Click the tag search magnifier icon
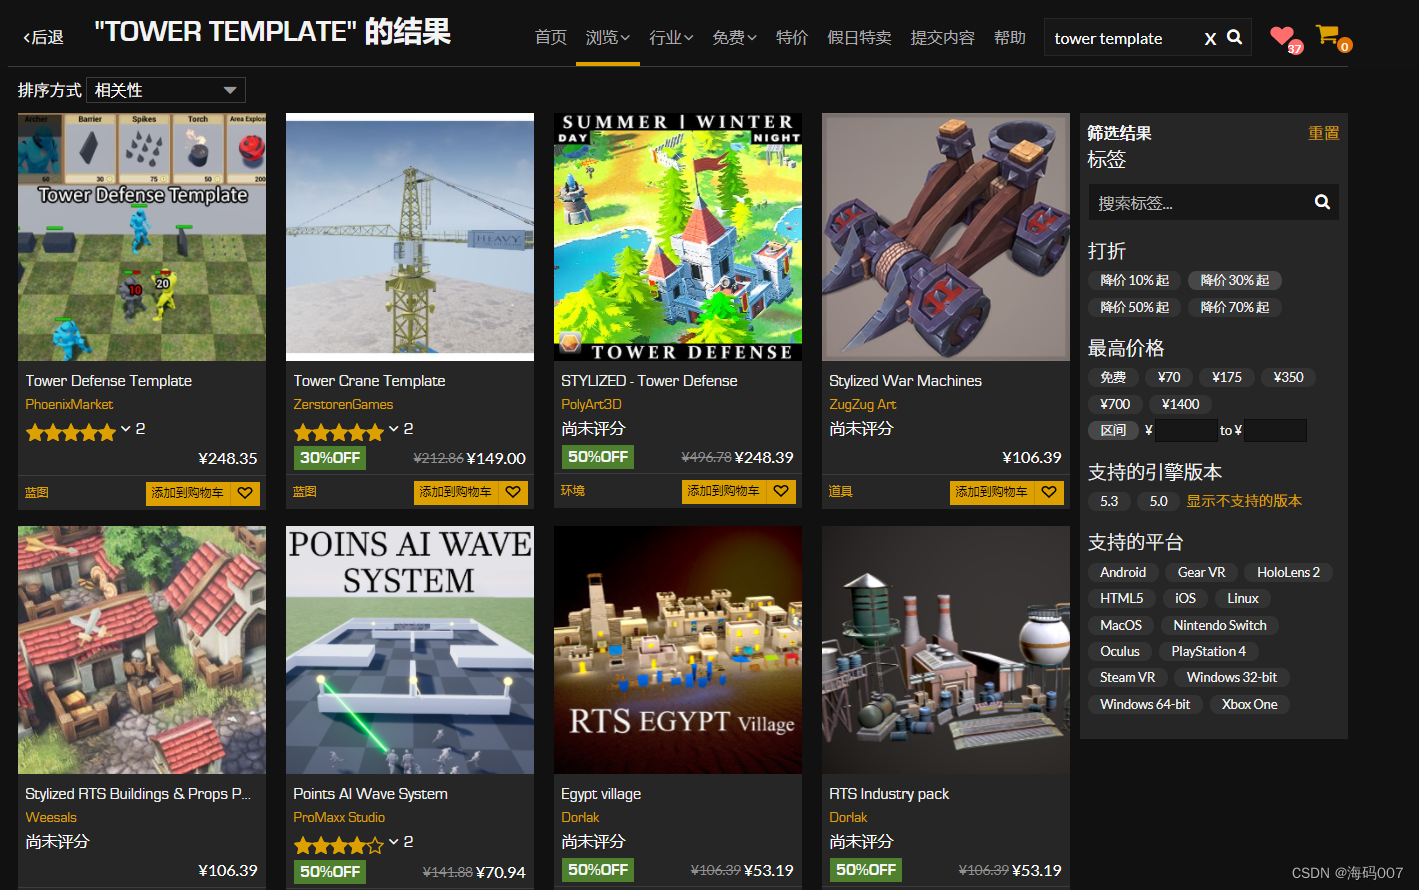Viewport: 1419px width, 890px height. [1322, 202]
